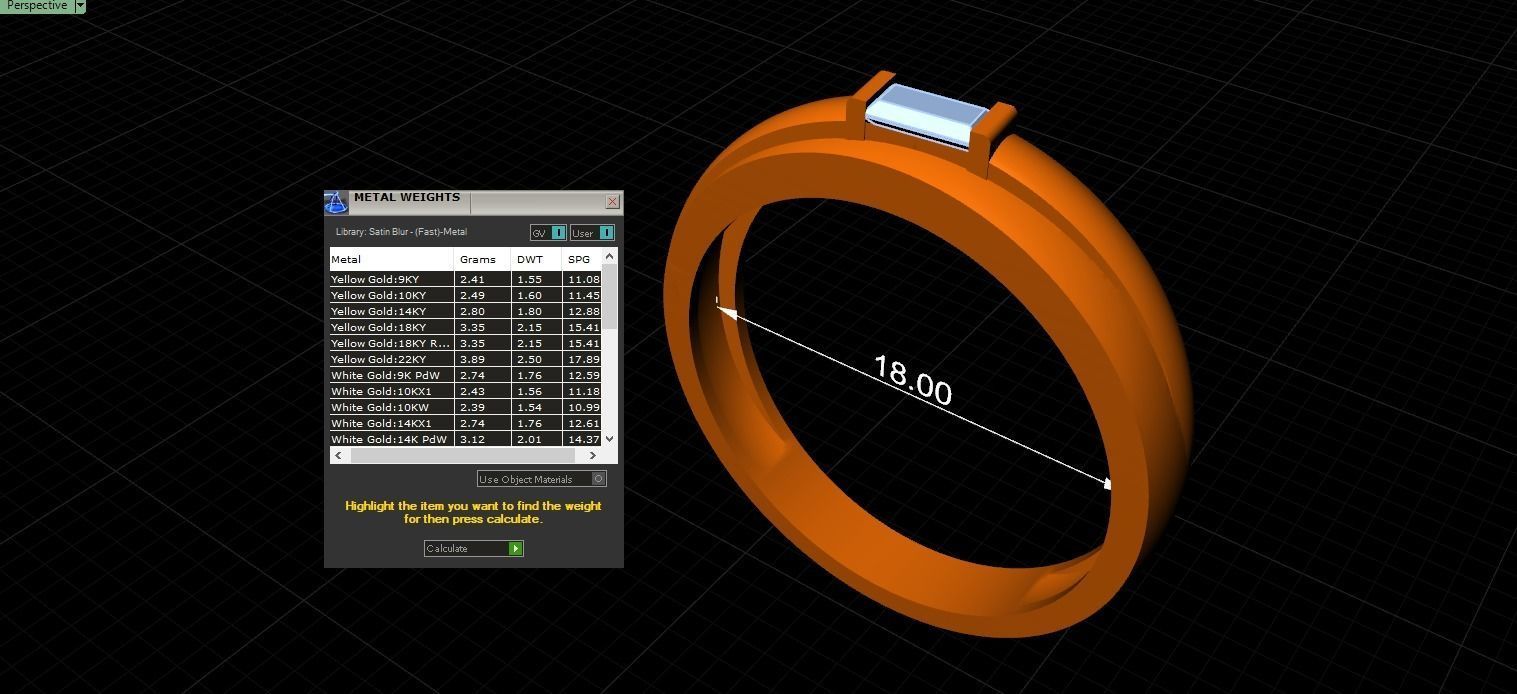
Task: Click the Metal Weights cone icon
Action: click(x=336, y=202)
